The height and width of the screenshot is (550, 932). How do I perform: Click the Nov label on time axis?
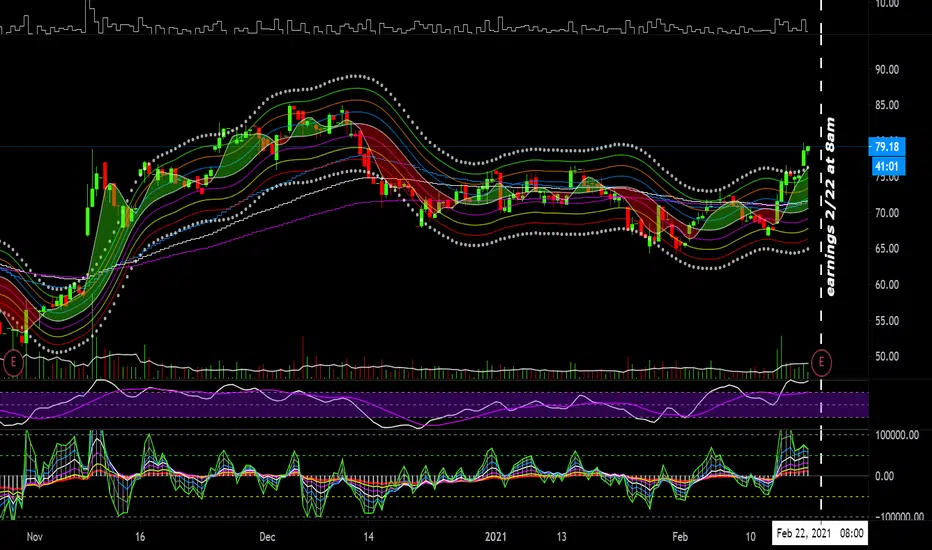[x=34, y=537]
